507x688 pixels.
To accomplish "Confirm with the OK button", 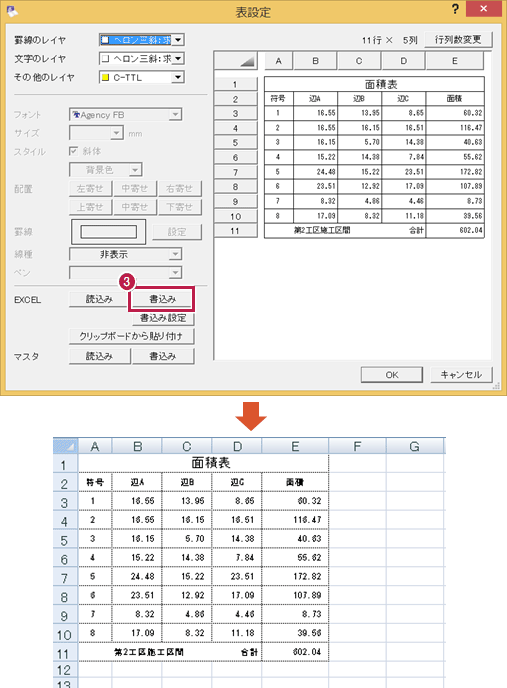I will [392, 375].
